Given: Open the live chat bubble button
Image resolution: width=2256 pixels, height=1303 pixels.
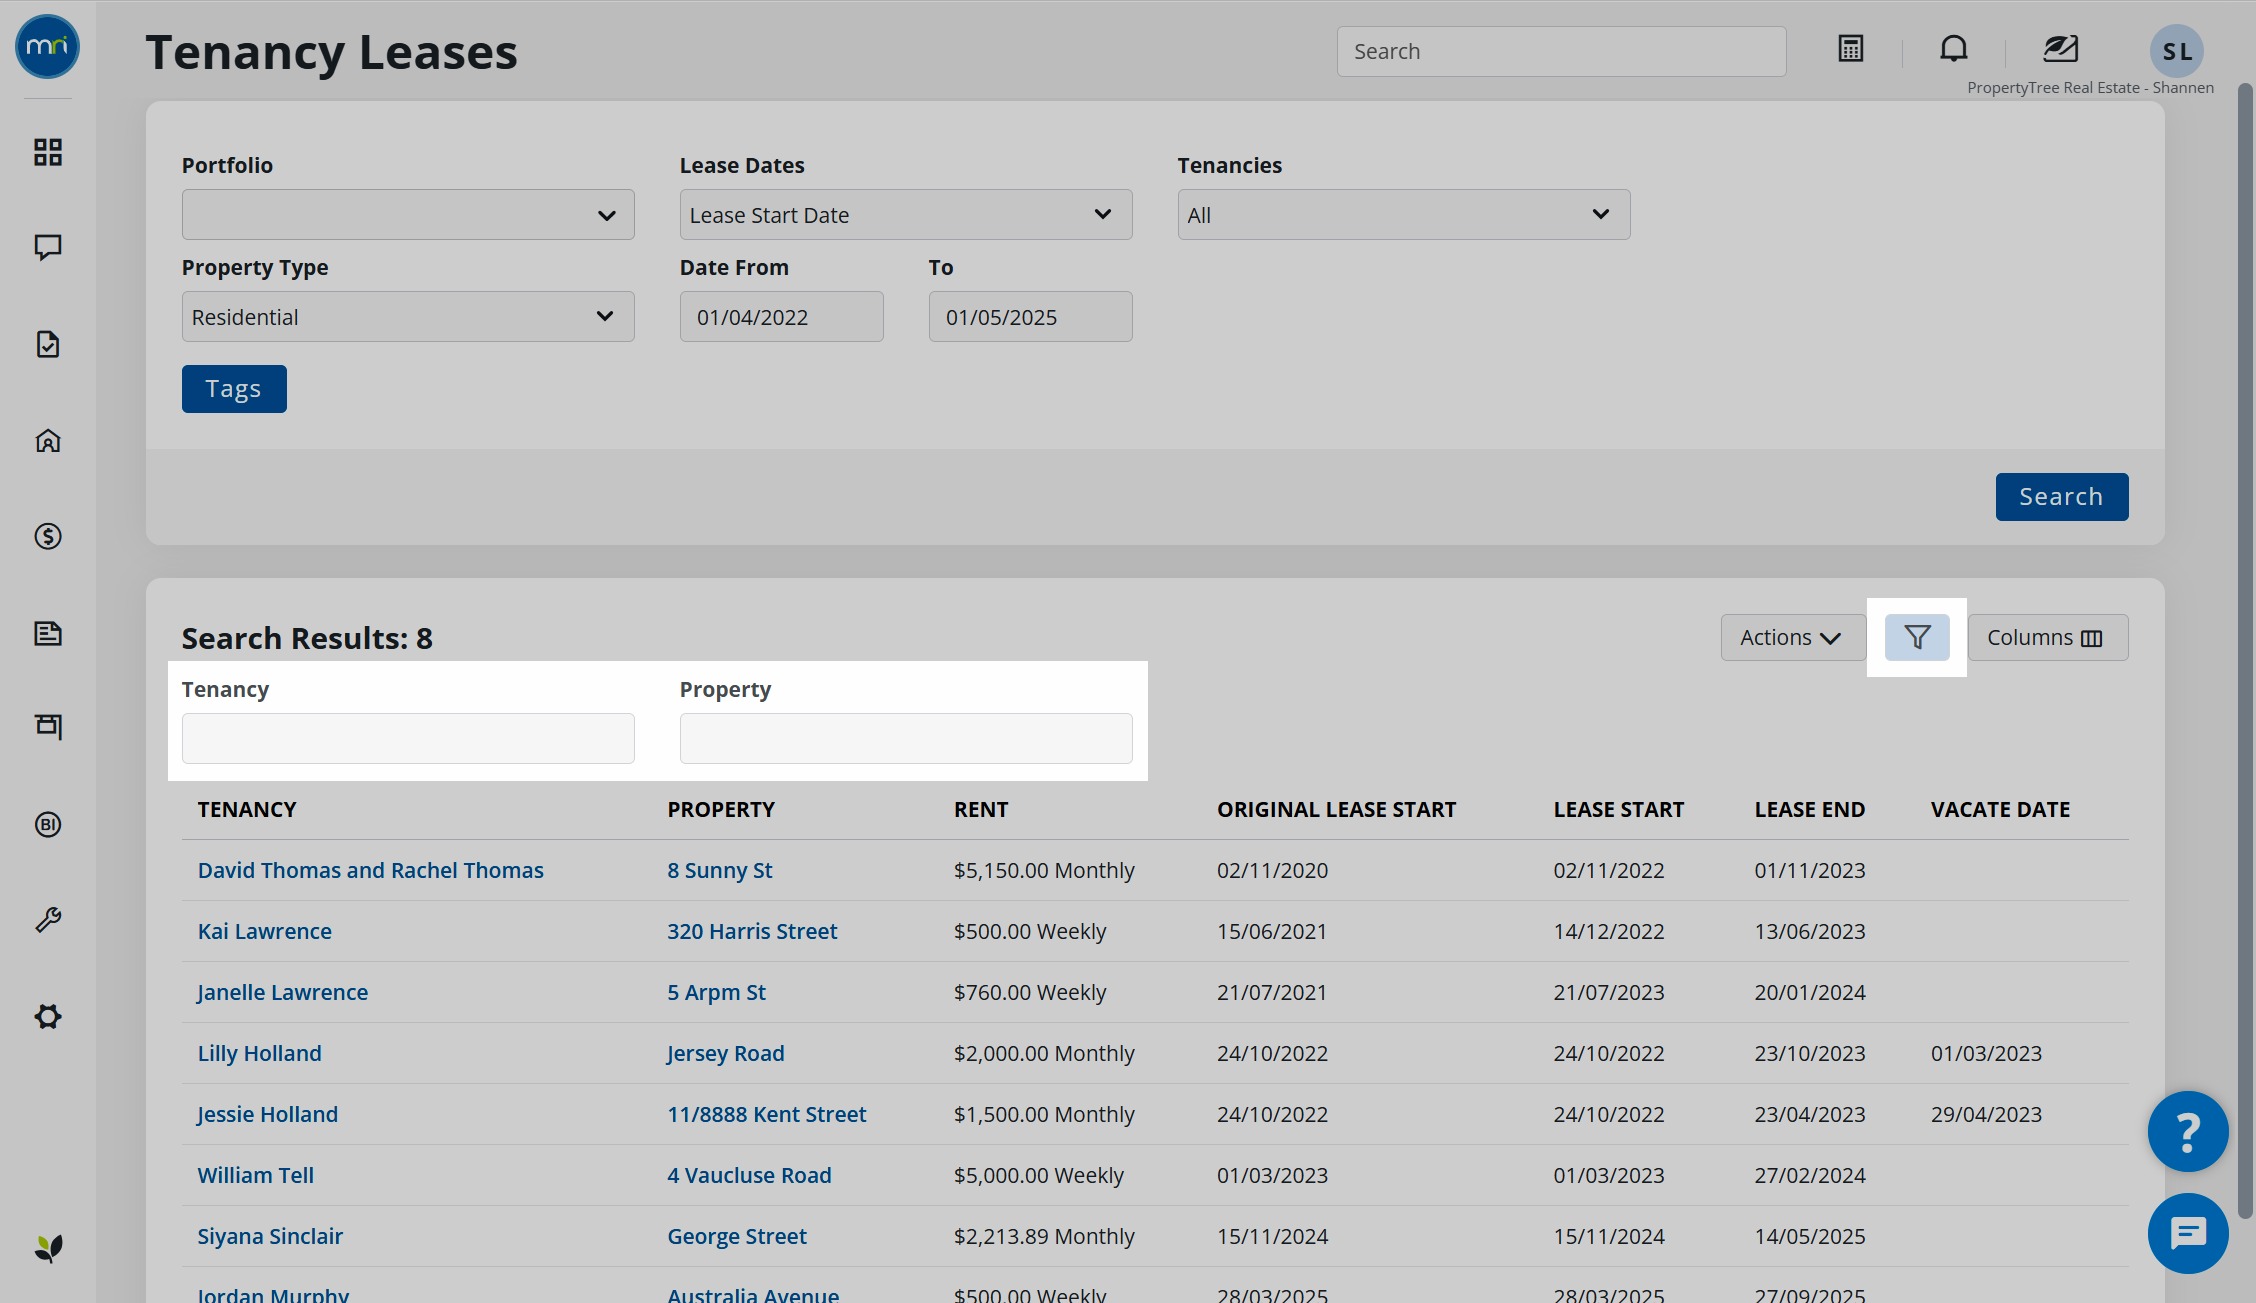Looking at the screenshot, I should 2188,1233.
